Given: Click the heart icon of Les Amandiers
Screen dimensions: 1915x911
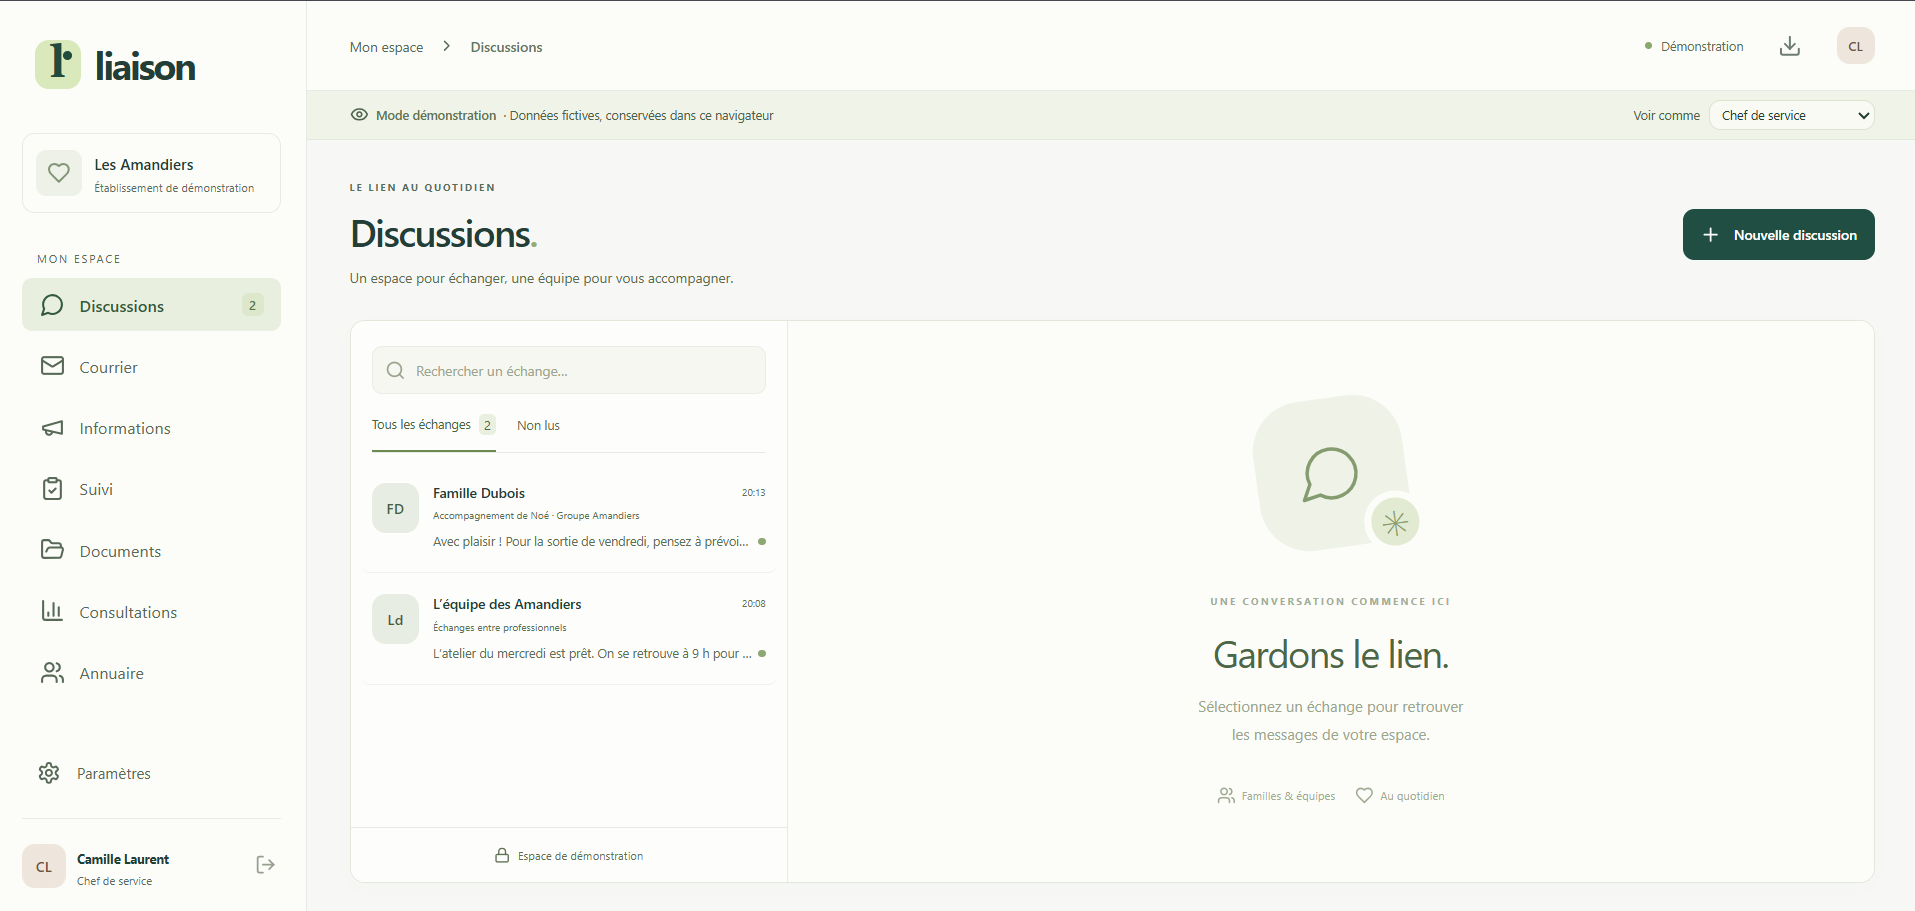Looking at the screenshot, I should 59,173.
